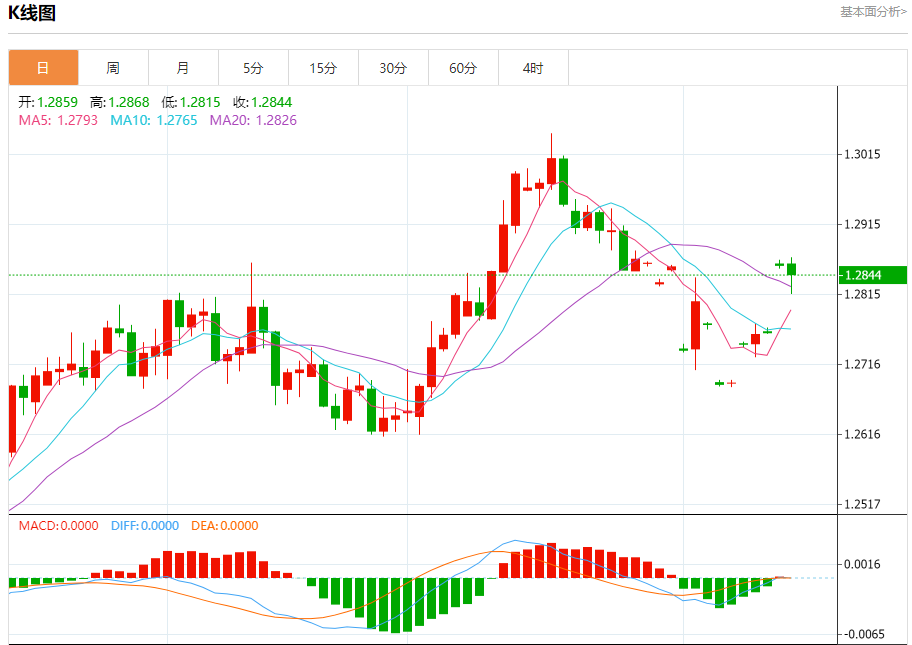Switch to the 月 monthly tab
912x645 pixels.
(x=183, y=68)
